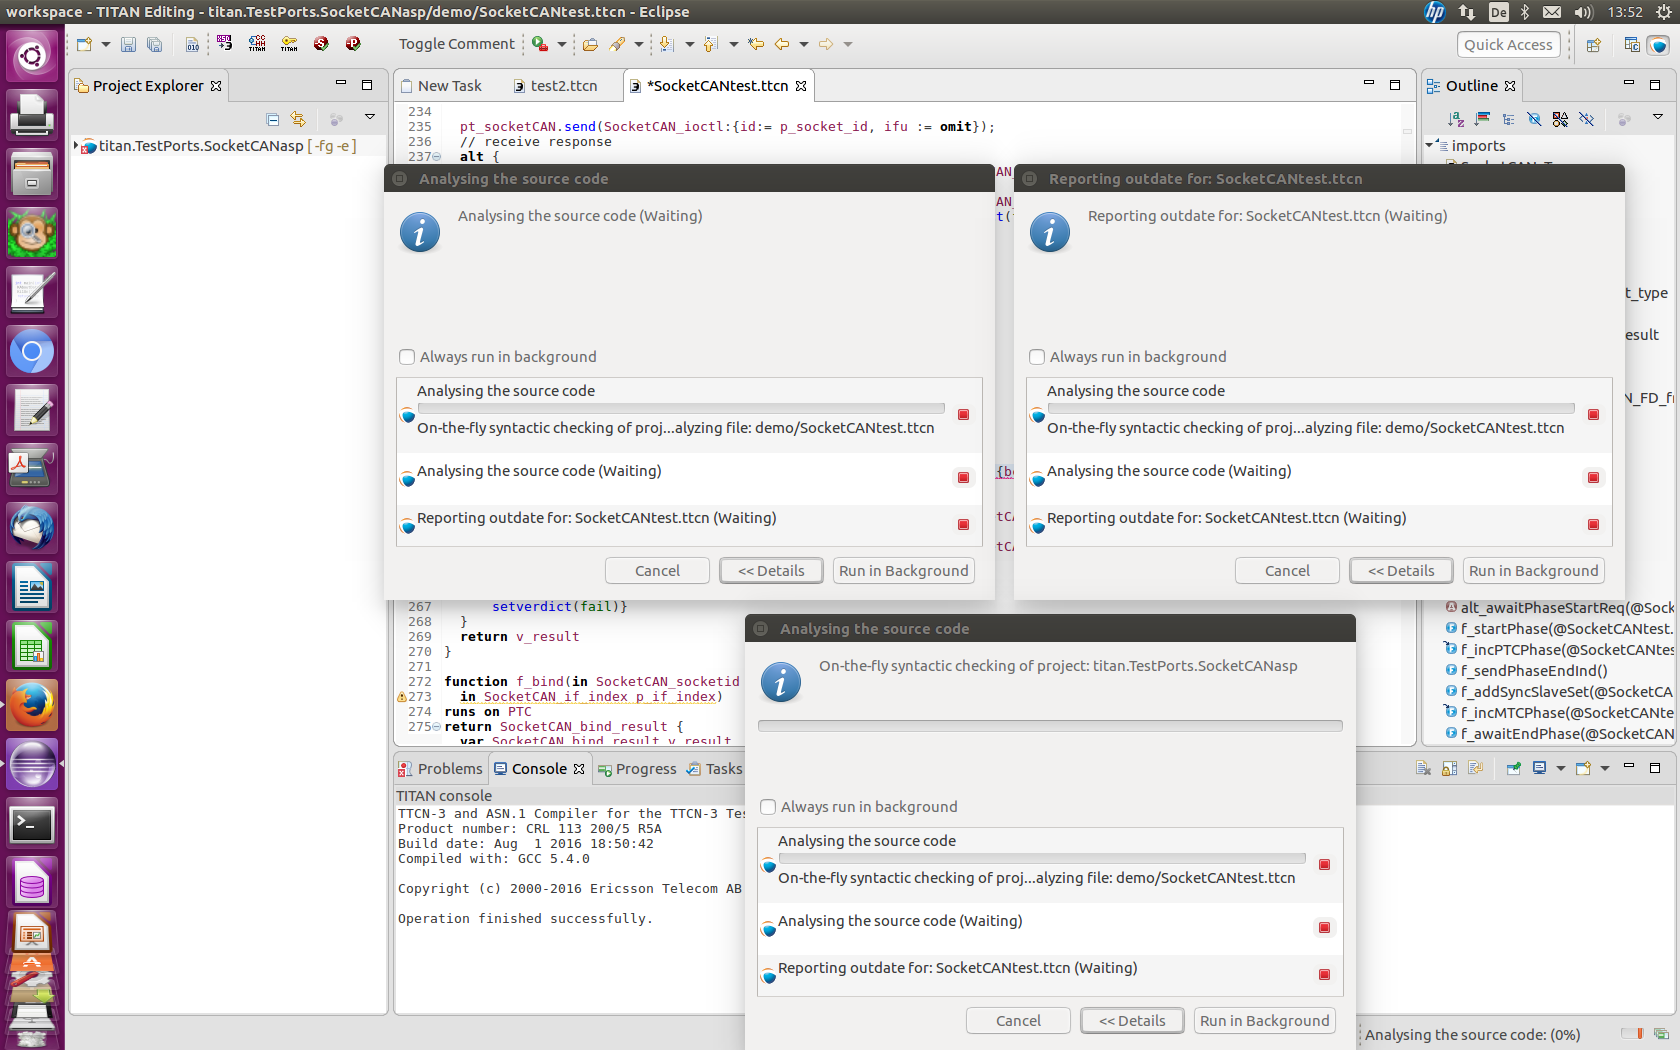Click the Save icon in the toolbar
1680x1050 pixels.
click(x=128, y=44)
